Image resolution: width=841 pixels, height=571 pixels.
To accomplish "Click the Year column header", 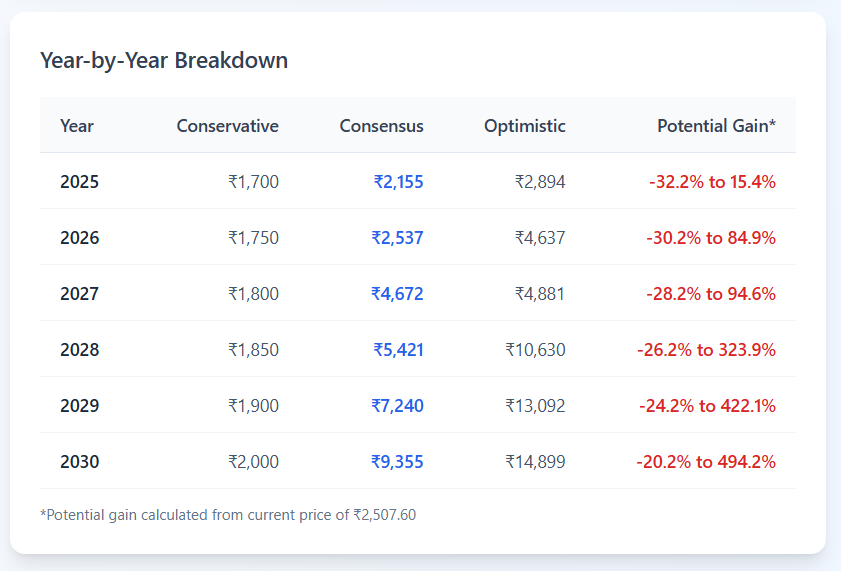I will 77,126.
